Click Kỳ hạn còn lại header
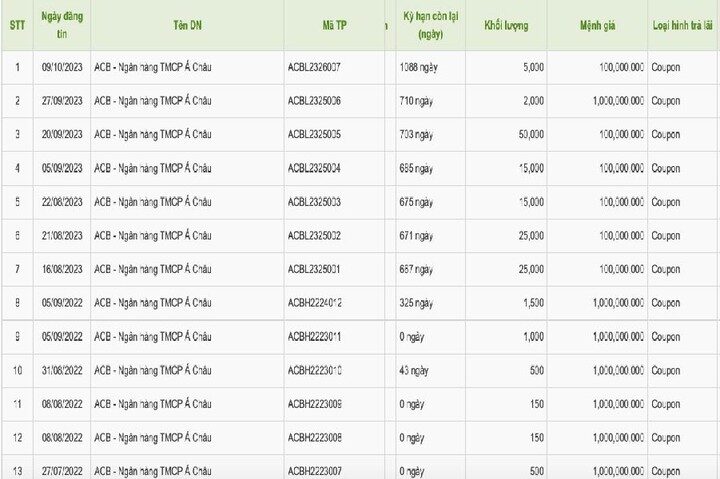Screen dimensions: 720x479 coord(431,25)
